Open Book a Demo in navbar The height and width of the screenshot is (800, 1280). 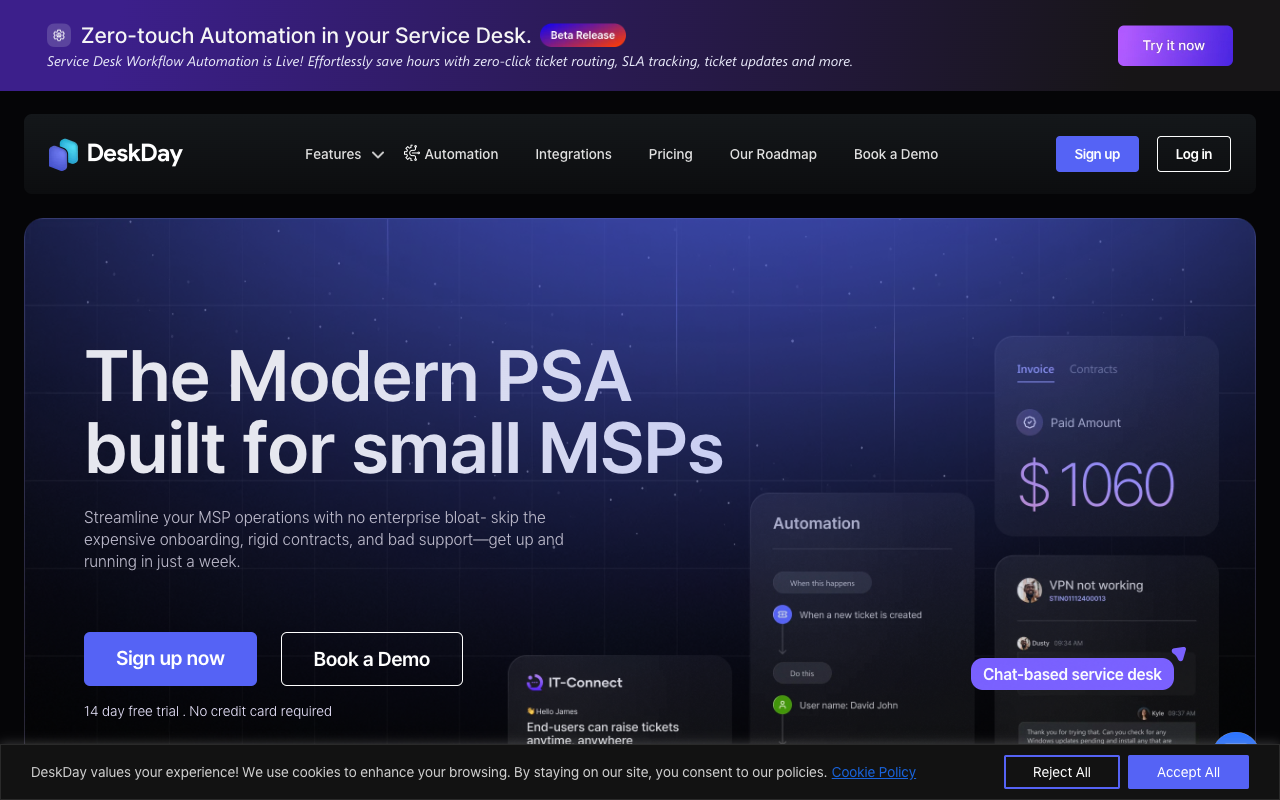896,154
